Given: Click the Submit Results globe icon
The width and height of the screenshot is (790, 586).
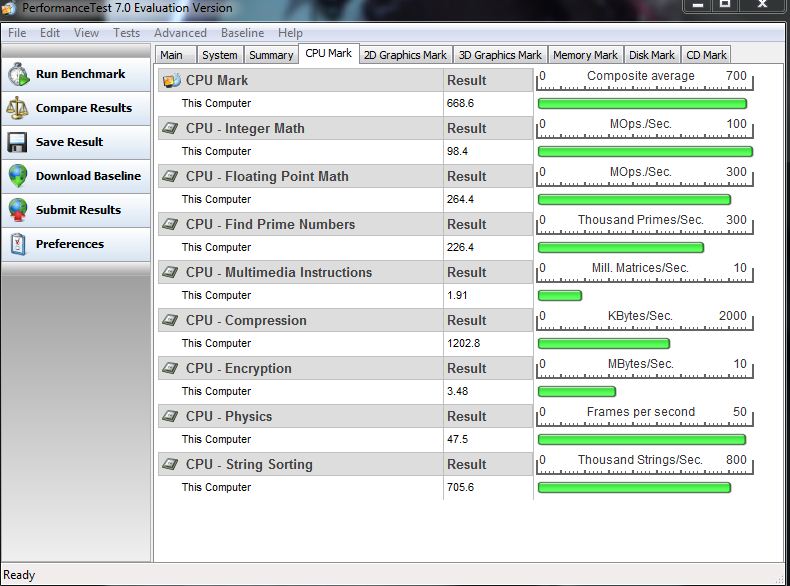Looking at the screenshot, I should [18, 210].
